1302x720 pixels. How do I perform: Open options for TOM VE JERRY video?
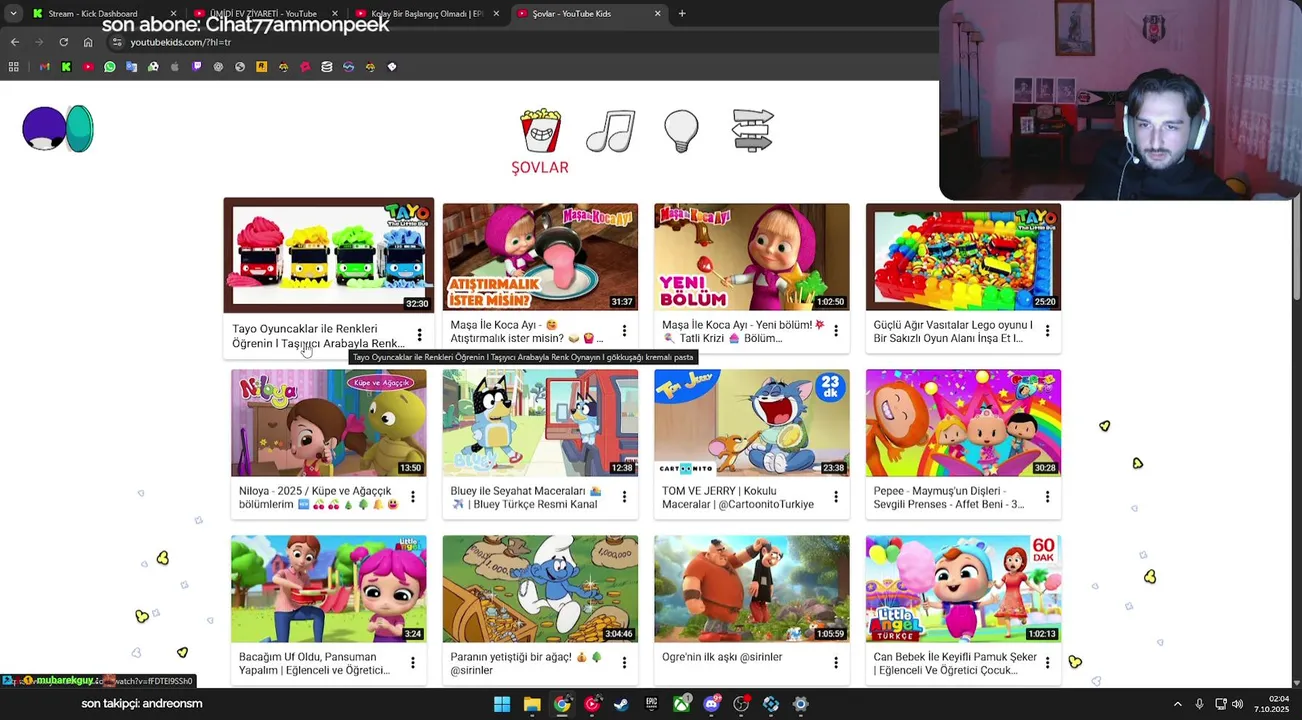point(836,497)
